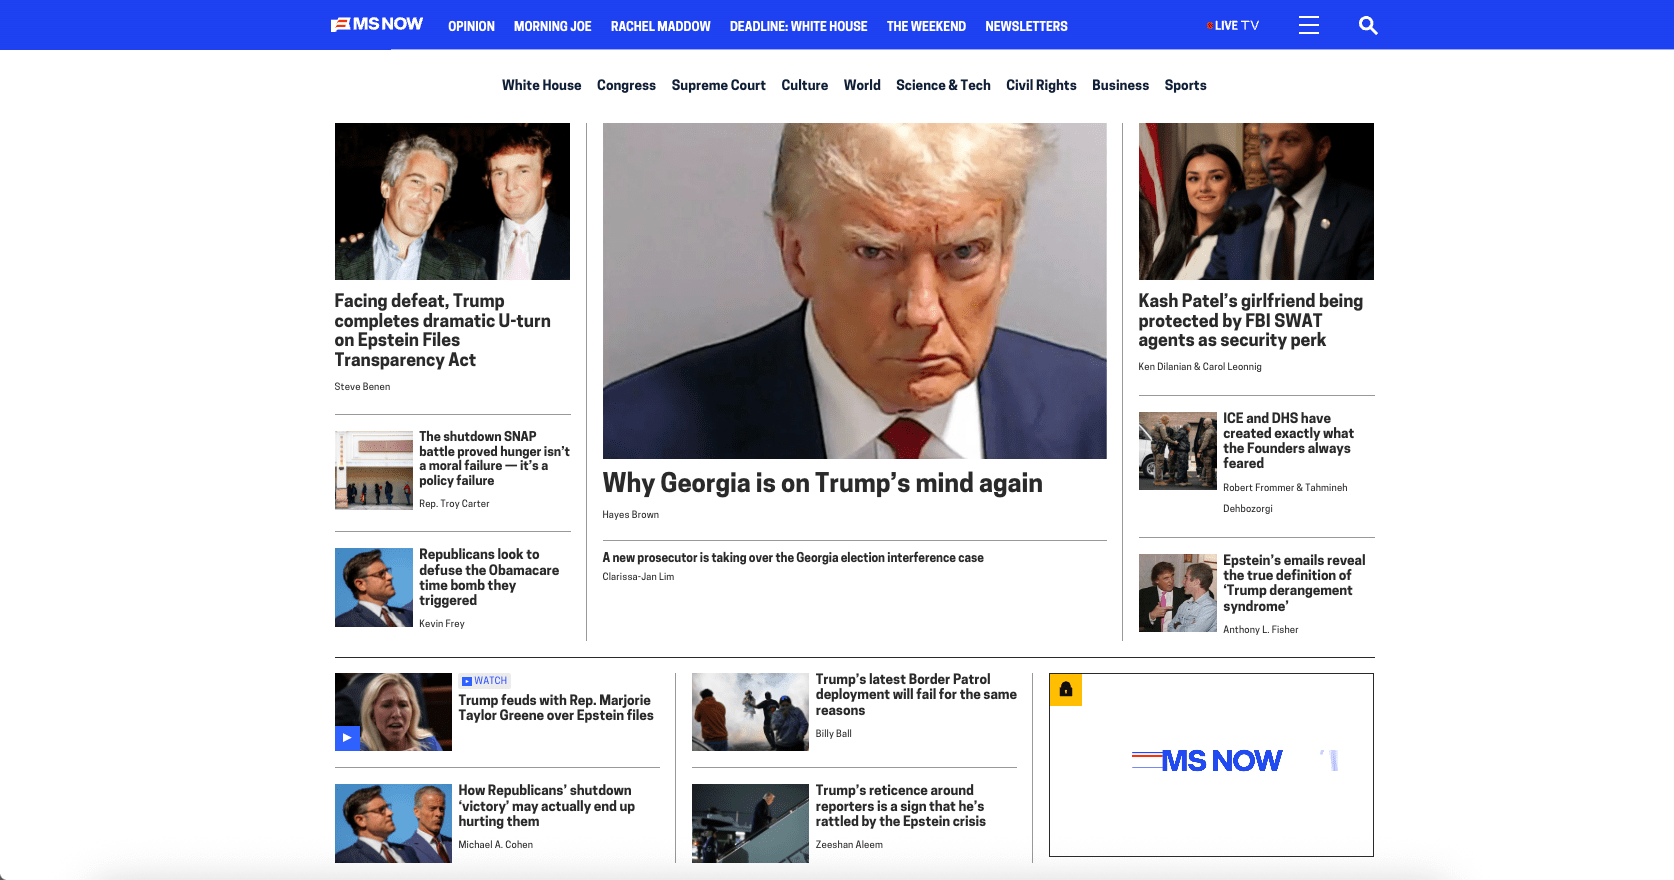The width and height of the screenshot is (1674, 880).
Task: Play the Marjorie Taylor Greene video
Action: (x=347, y=737)
